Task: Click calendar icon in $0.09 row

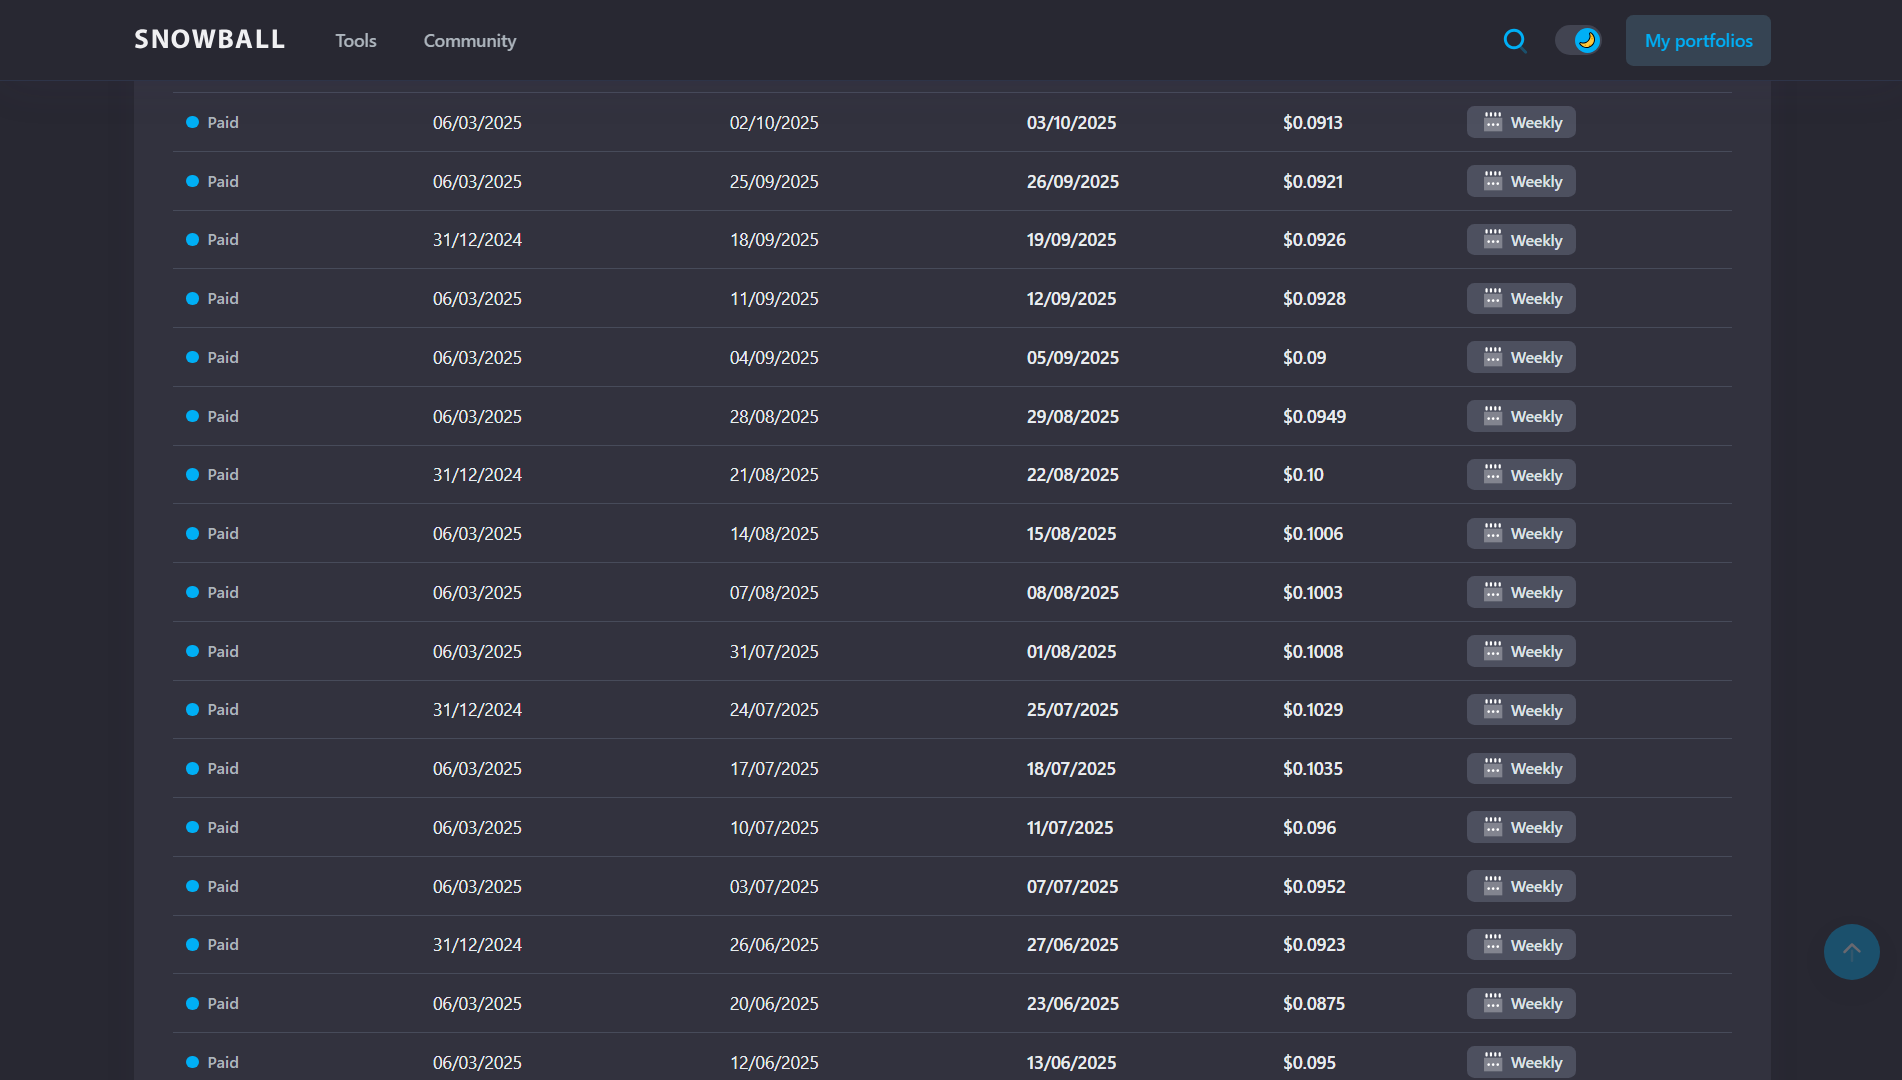Action: [1492, 357]
